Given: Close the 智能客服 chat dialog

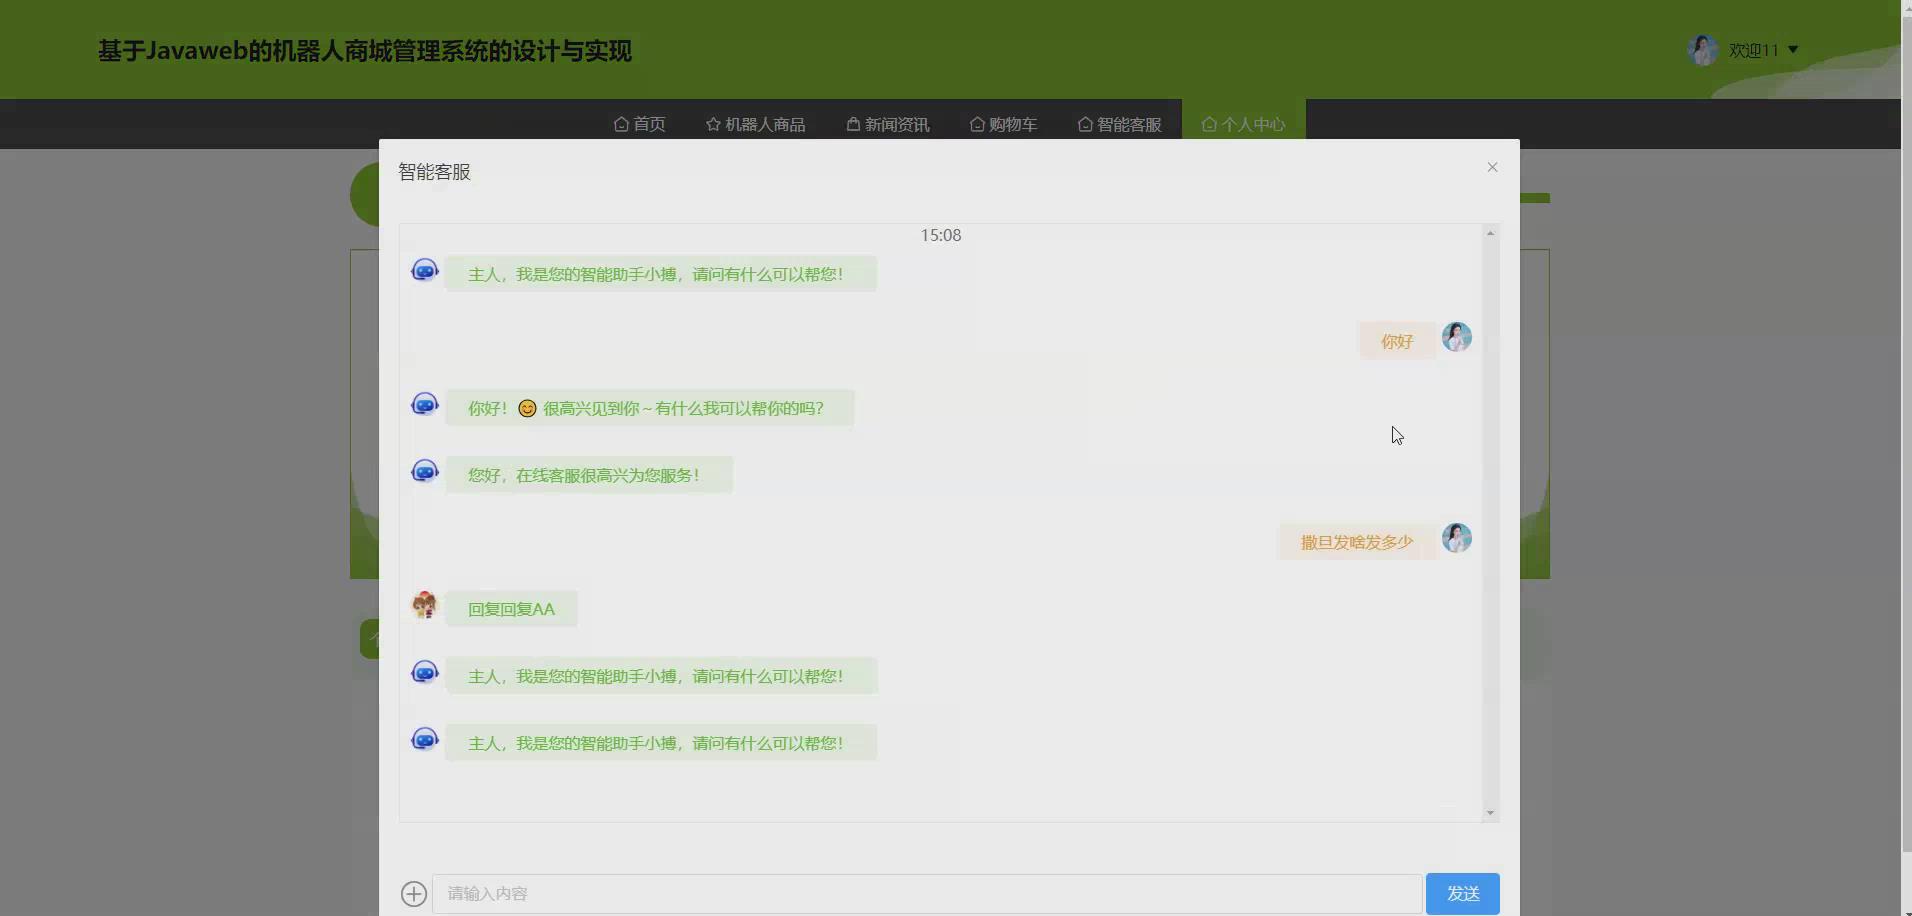Looking at the screenshot, I should 1492,167.
